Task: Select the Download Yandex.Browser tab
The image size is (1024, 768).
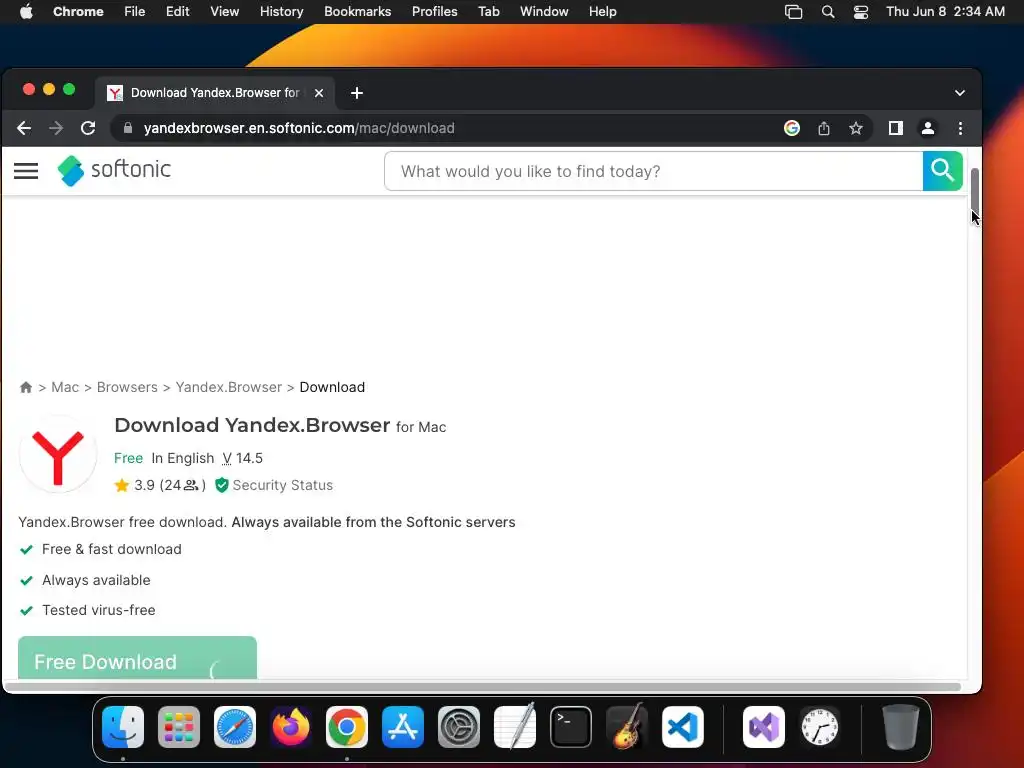Action: [x=216, y=93]
